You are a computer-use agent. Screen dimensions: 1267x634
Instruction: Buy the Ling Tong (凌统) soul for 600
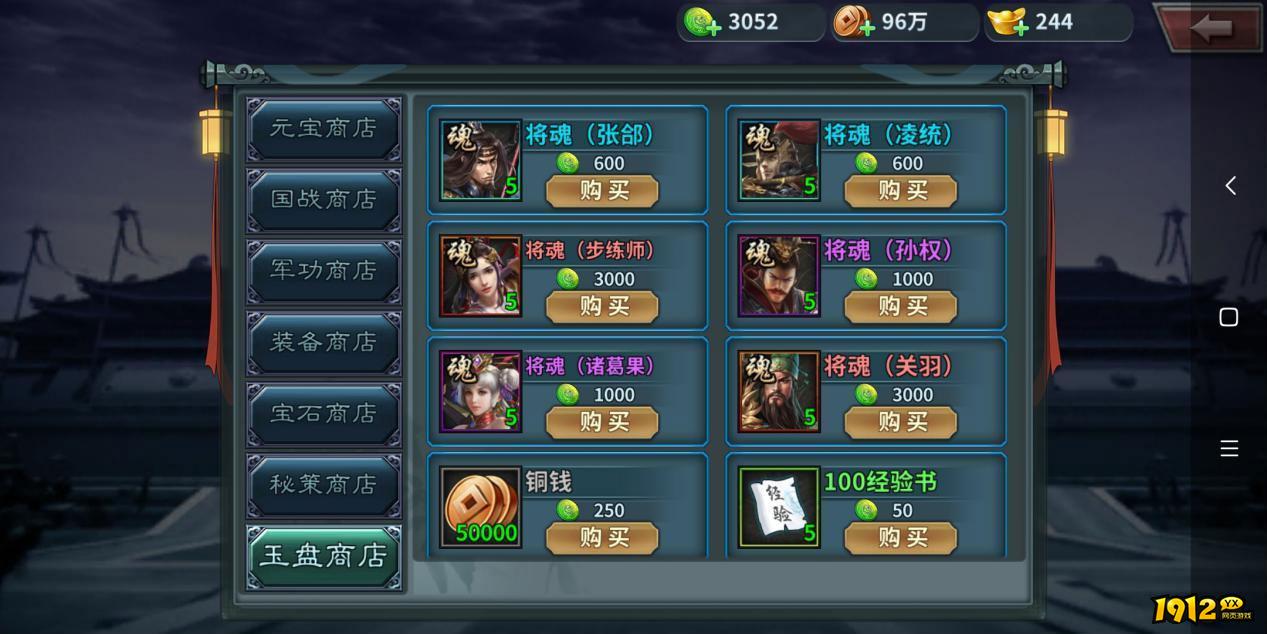click(x=901, y=191)
